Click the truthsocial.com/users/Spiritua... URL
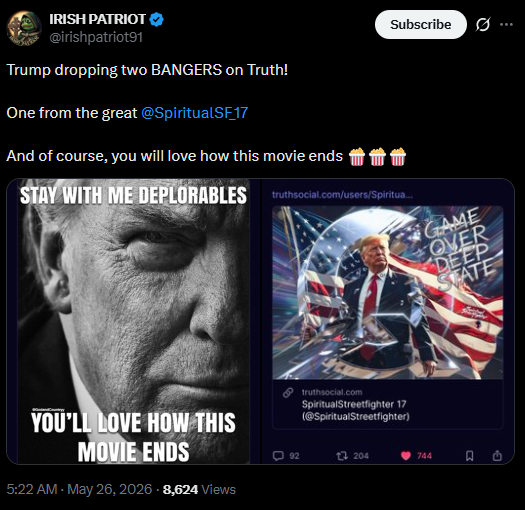 (342, 195)
